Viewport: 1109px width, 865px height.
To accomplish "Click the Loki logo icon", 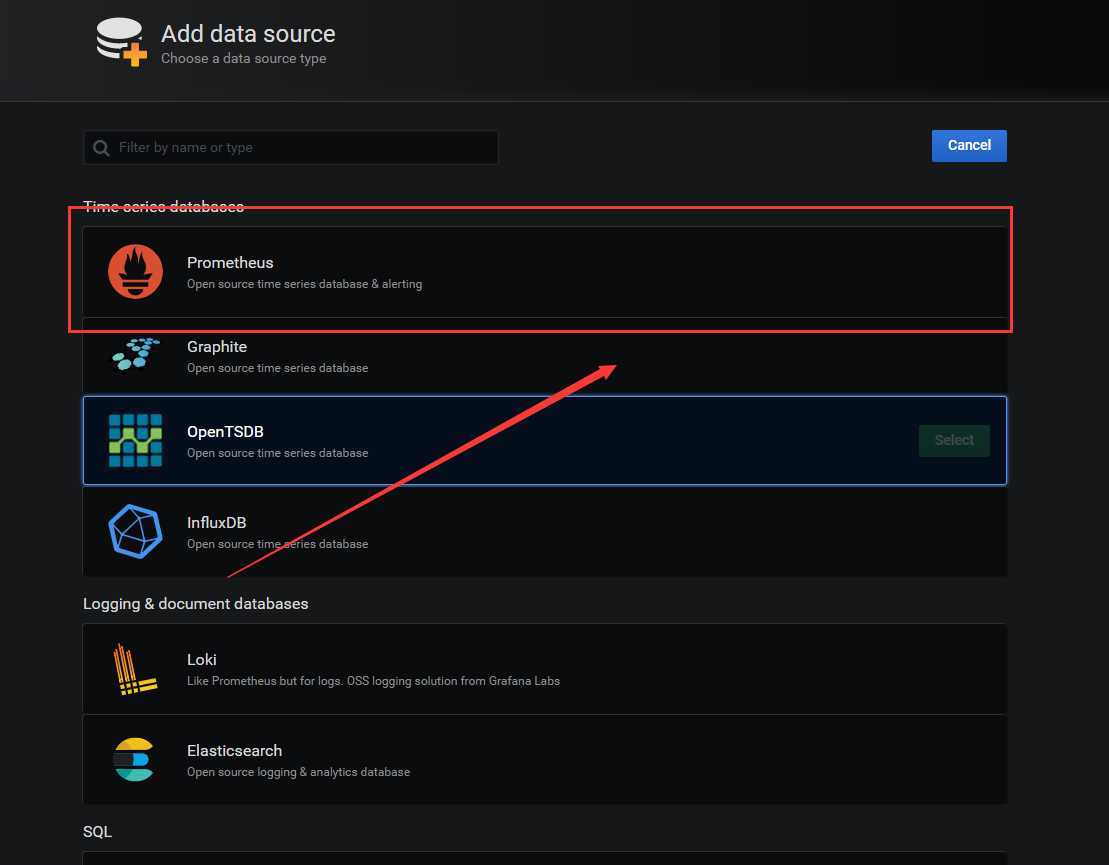I will click(x=134, y=669).
